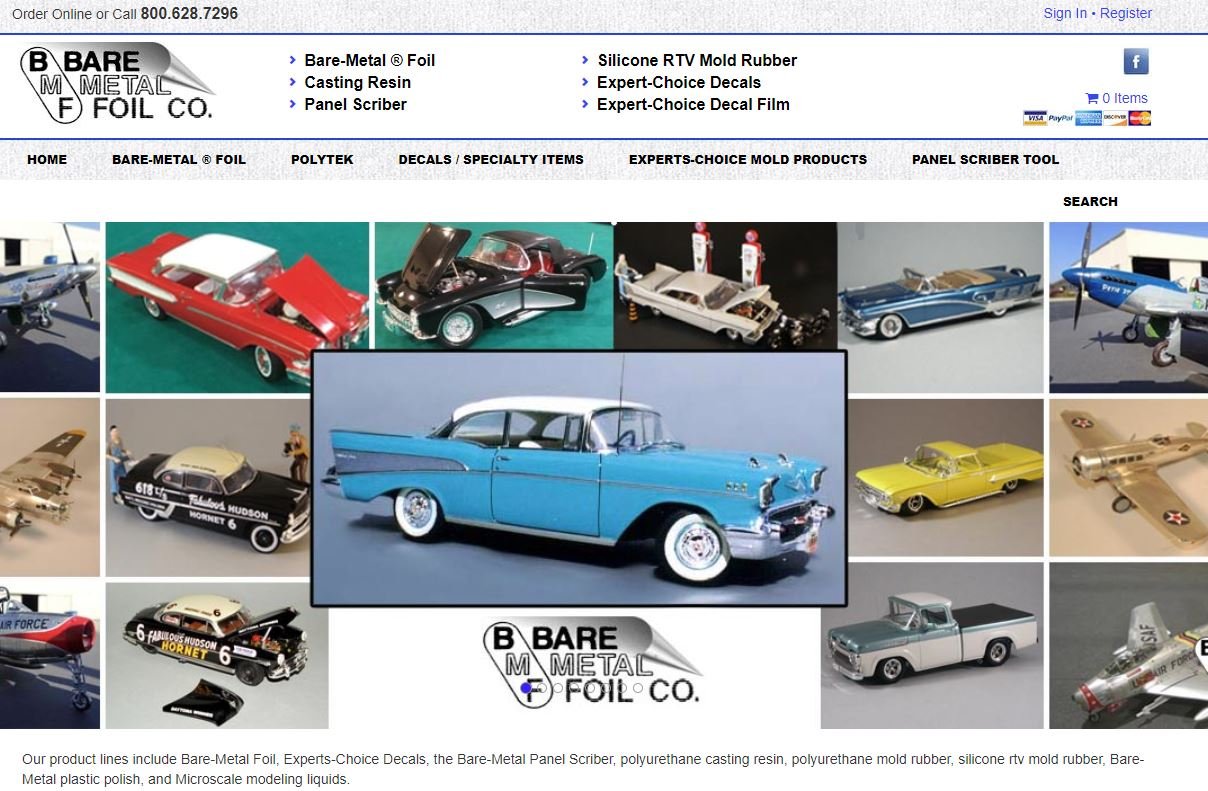Click the shopping cart icon
The image size is (1208, 791).
click(1092, 98)
